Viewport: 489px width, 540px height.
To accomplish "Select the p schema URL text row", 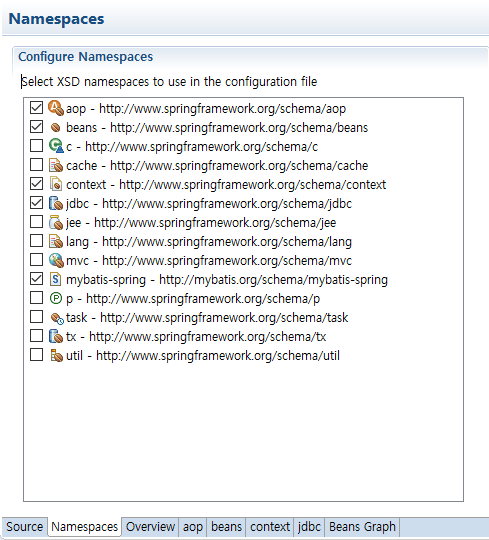I will coord(193,299).
